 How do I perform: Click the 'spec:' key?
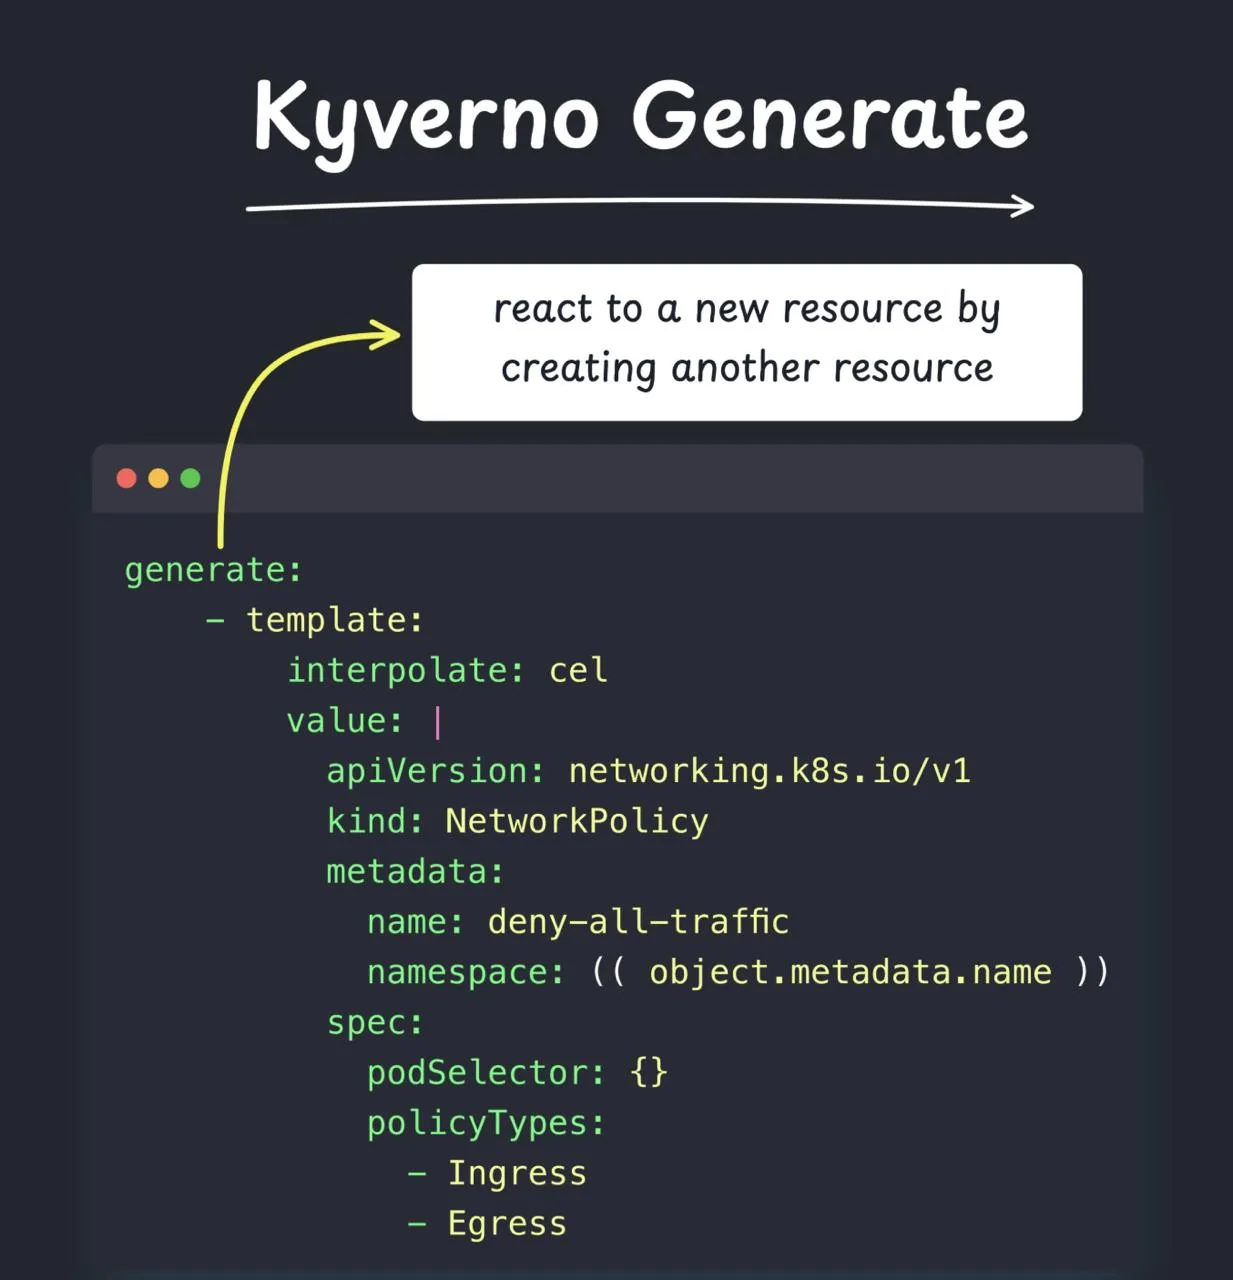(375, 1023)
